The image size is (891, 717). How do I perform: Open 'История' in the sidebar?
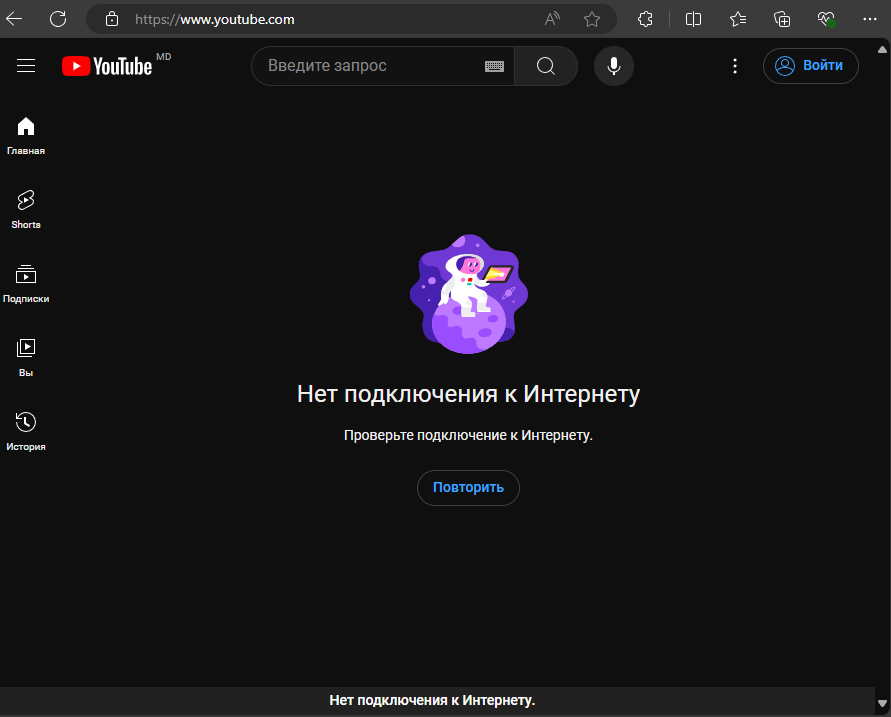(26, 432)
